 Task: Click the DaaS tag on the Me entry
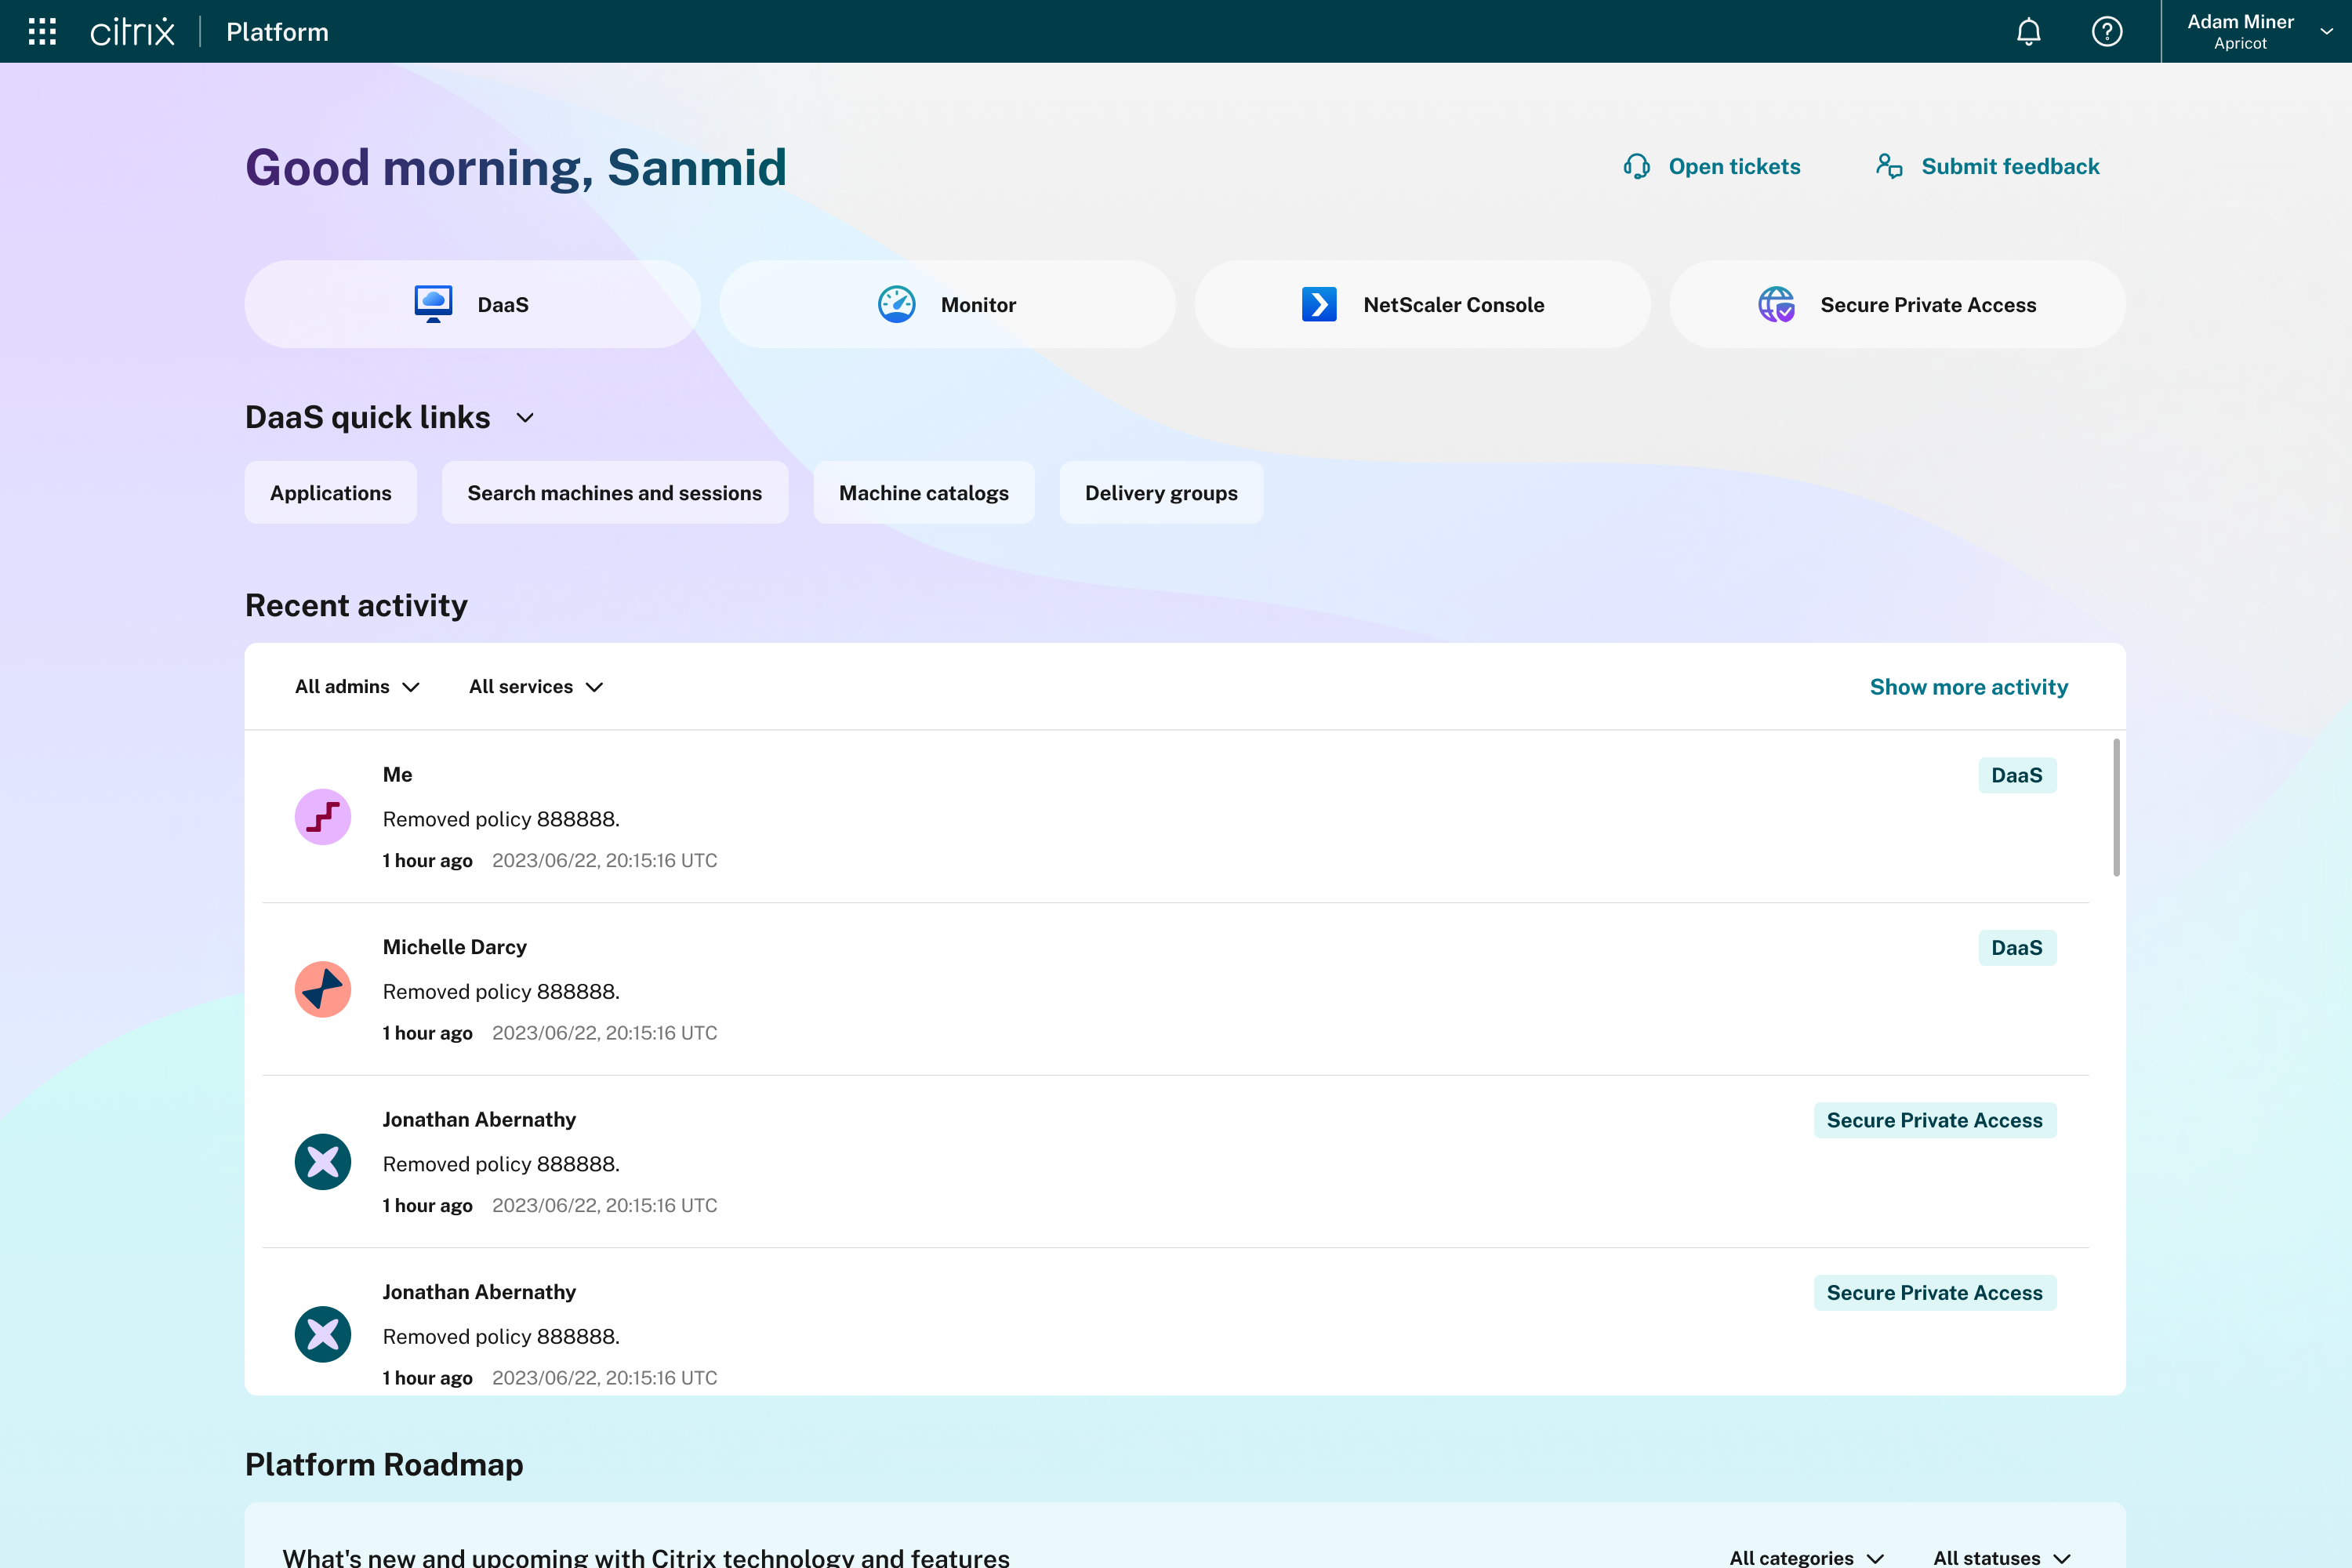pyautogui.click(x=2017, y=775)
